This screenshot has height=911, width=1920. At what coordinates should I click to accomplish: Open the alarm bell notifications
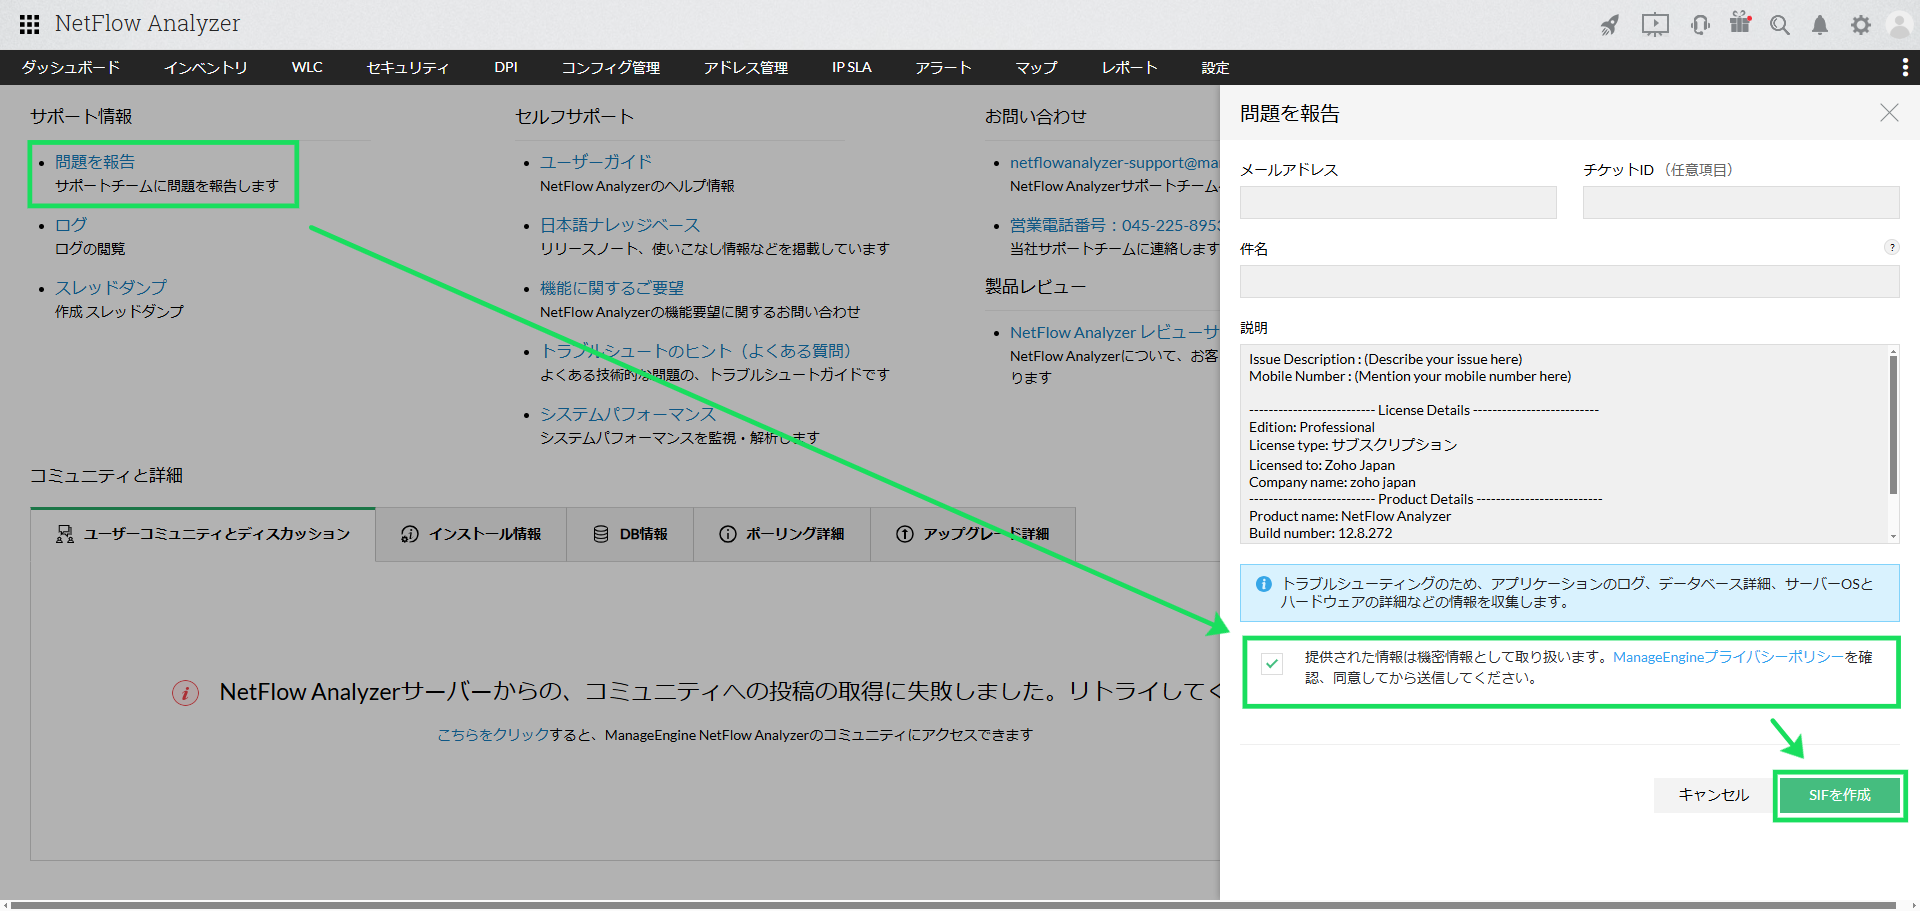[x=1820, y=25]
